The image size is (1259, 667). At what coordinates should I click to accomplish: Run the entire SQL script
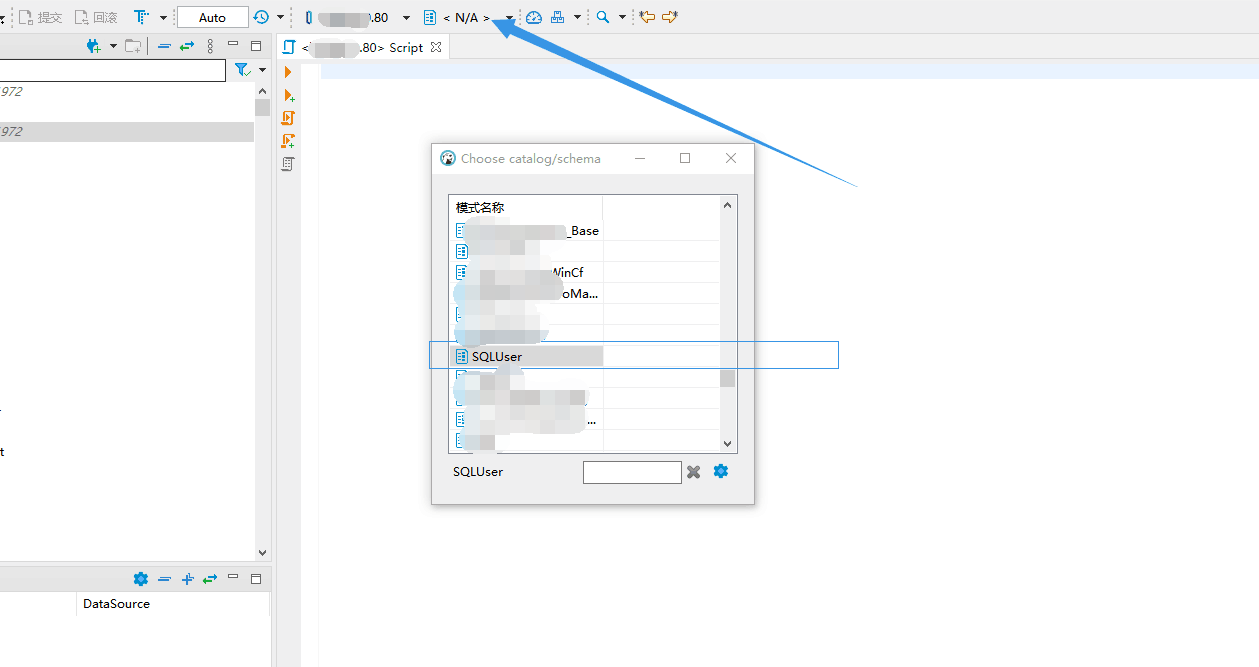pos(287,117)
